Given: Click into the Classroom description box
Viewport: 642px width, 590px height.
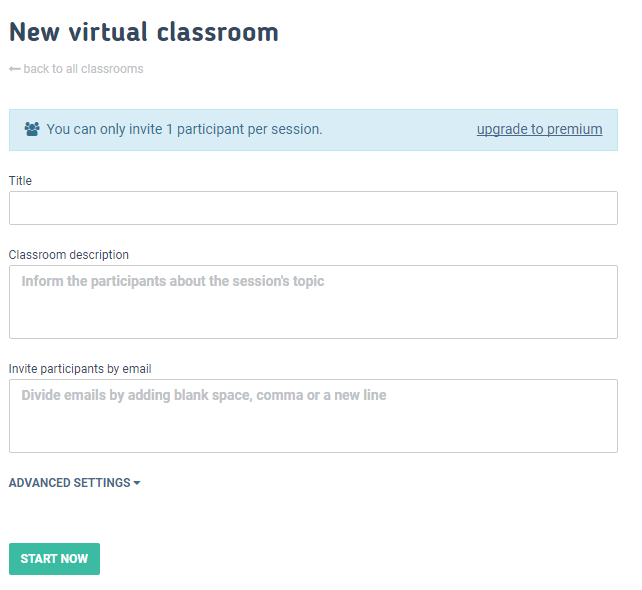Looking at the screenshot, I should 313,302.
